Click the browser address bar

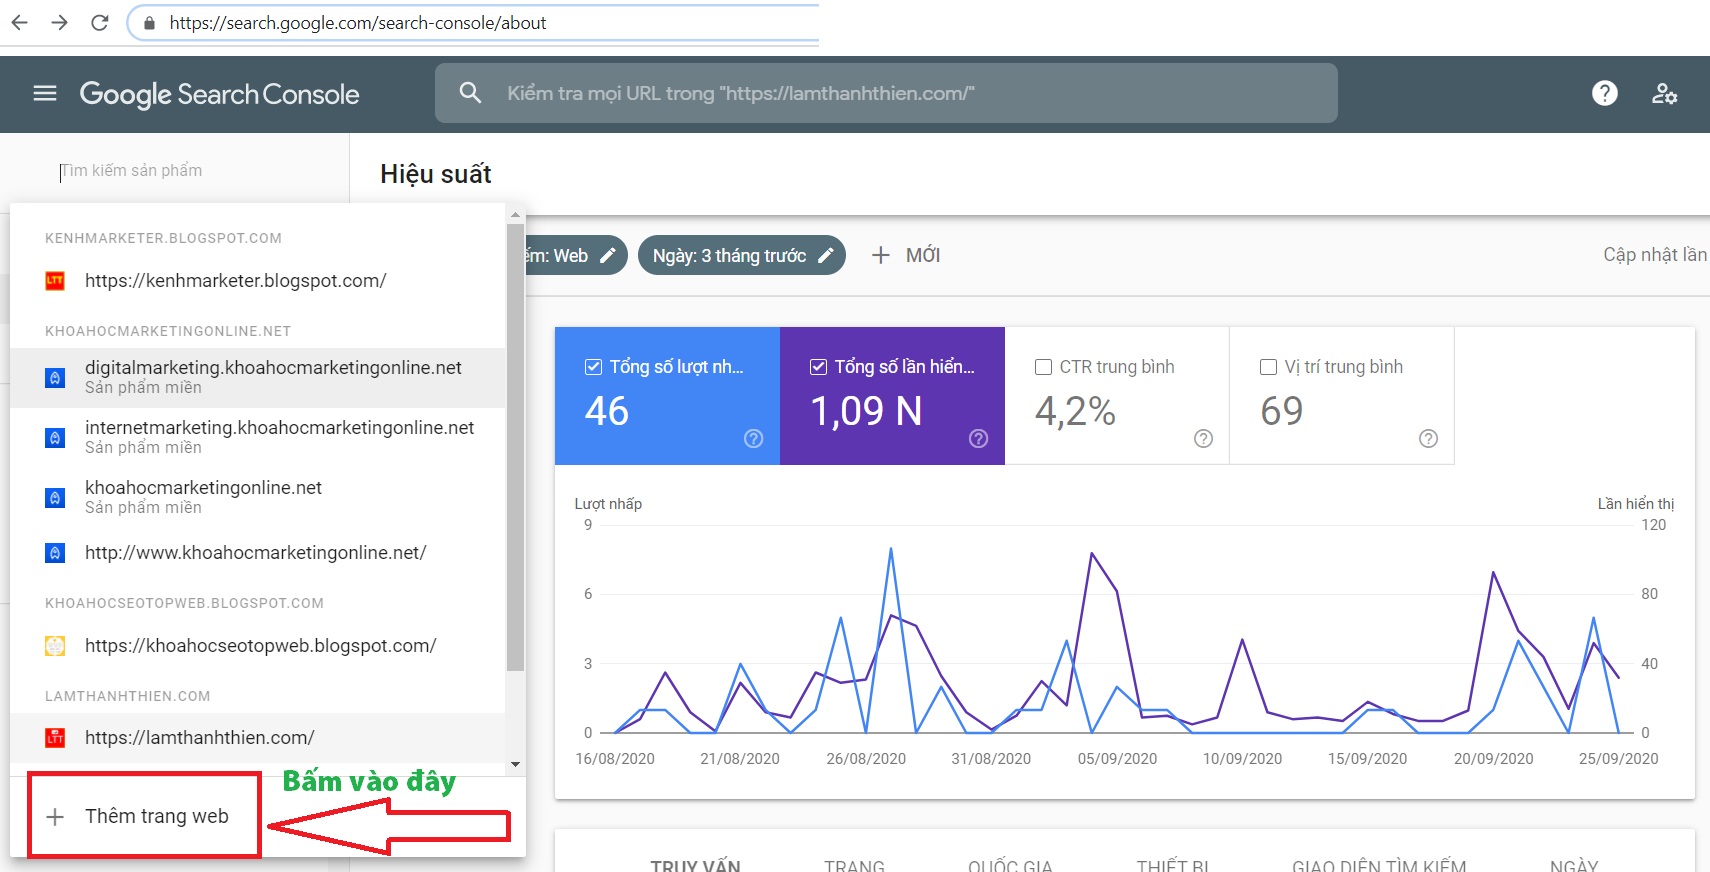coord(475,23)
